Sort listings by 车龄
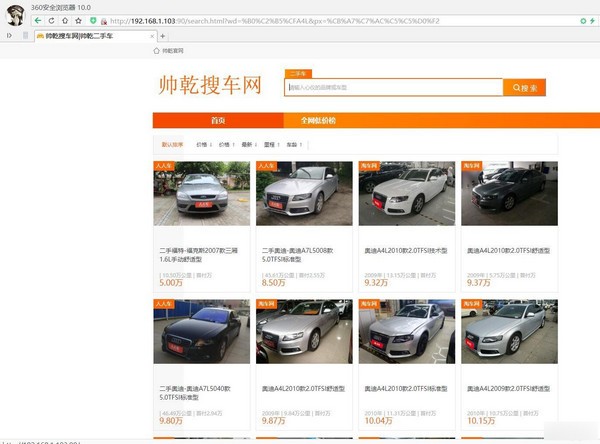 click(x=293, y=144)
